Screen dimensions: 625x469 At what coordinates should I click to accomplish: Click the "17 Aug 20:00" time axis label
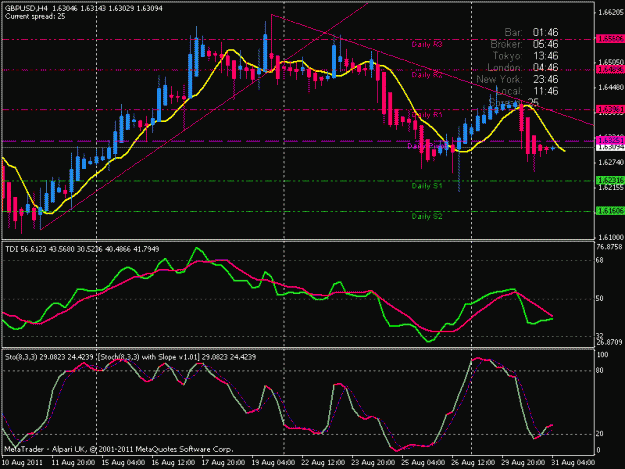[223, 462]
